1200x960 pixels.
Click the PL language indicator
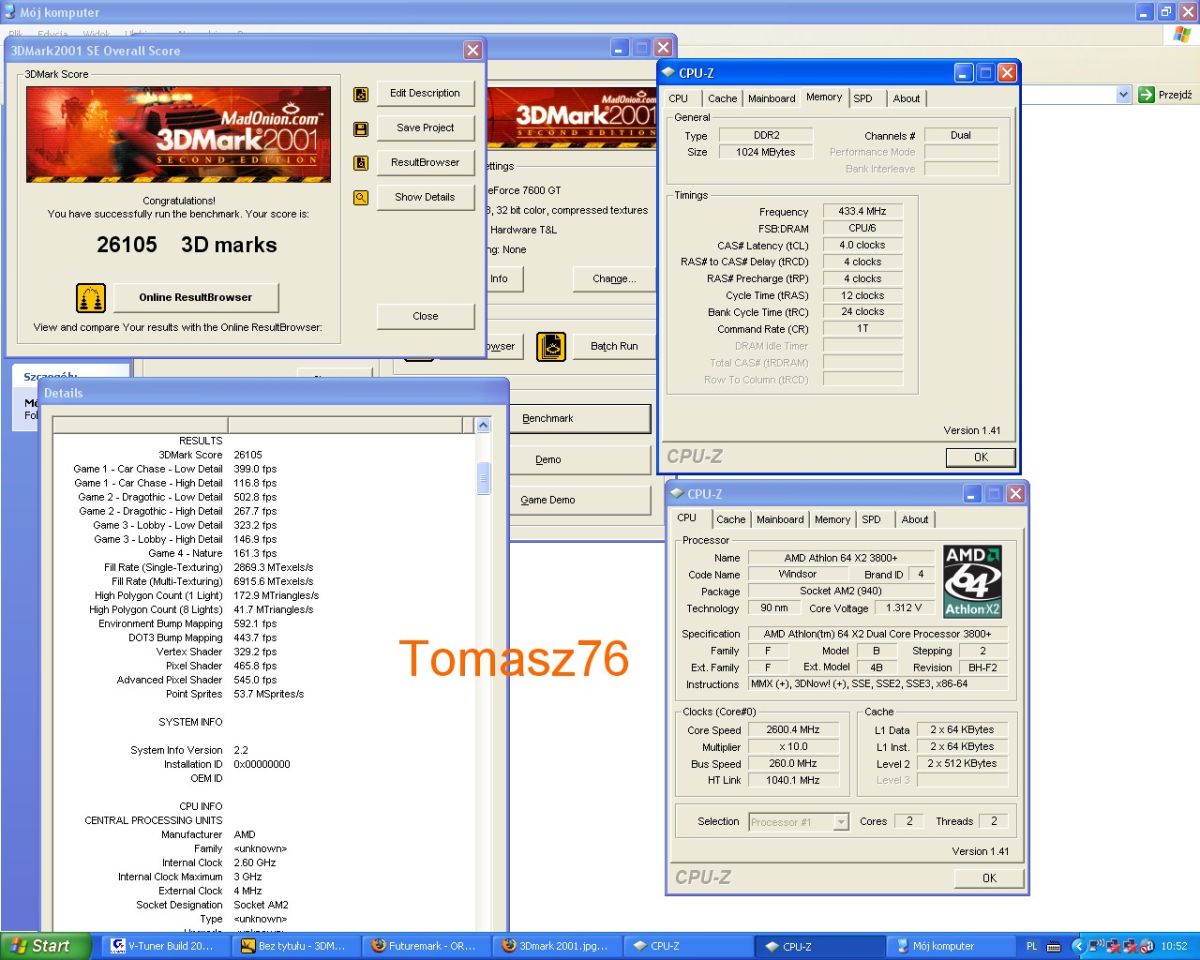(1032, 946)
